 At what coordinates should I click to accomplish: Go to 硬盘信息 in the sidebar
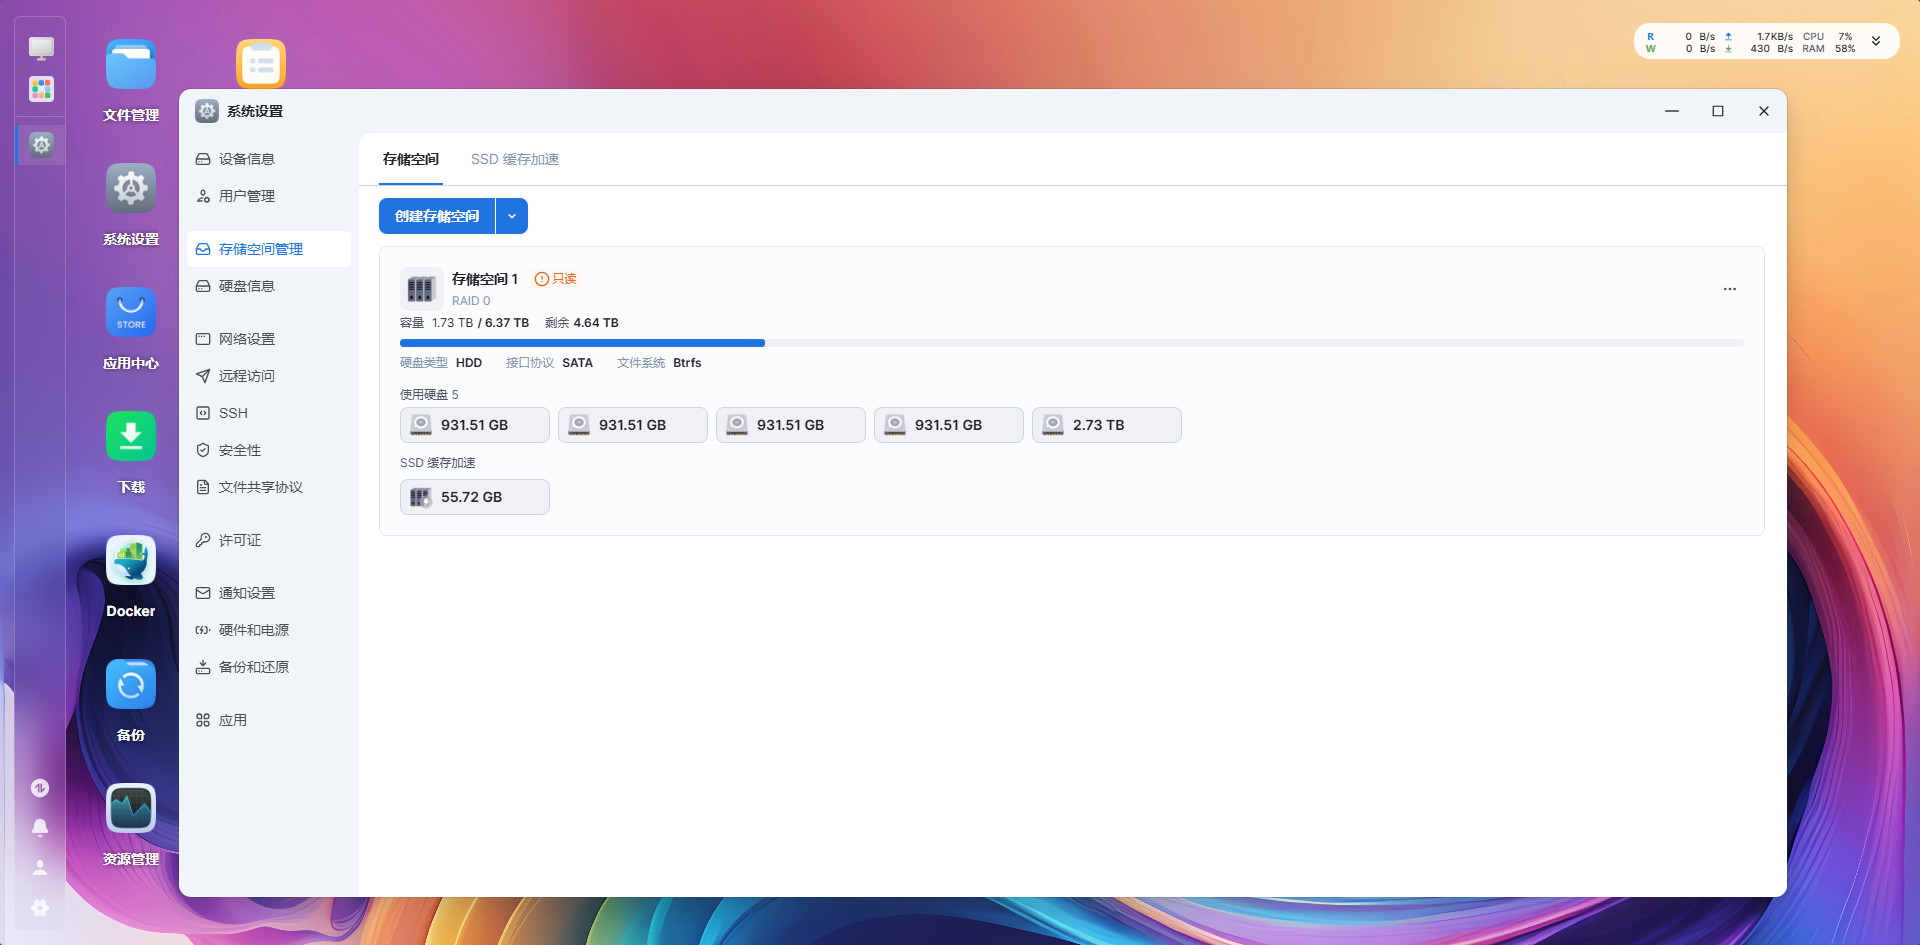click(269, 286)
